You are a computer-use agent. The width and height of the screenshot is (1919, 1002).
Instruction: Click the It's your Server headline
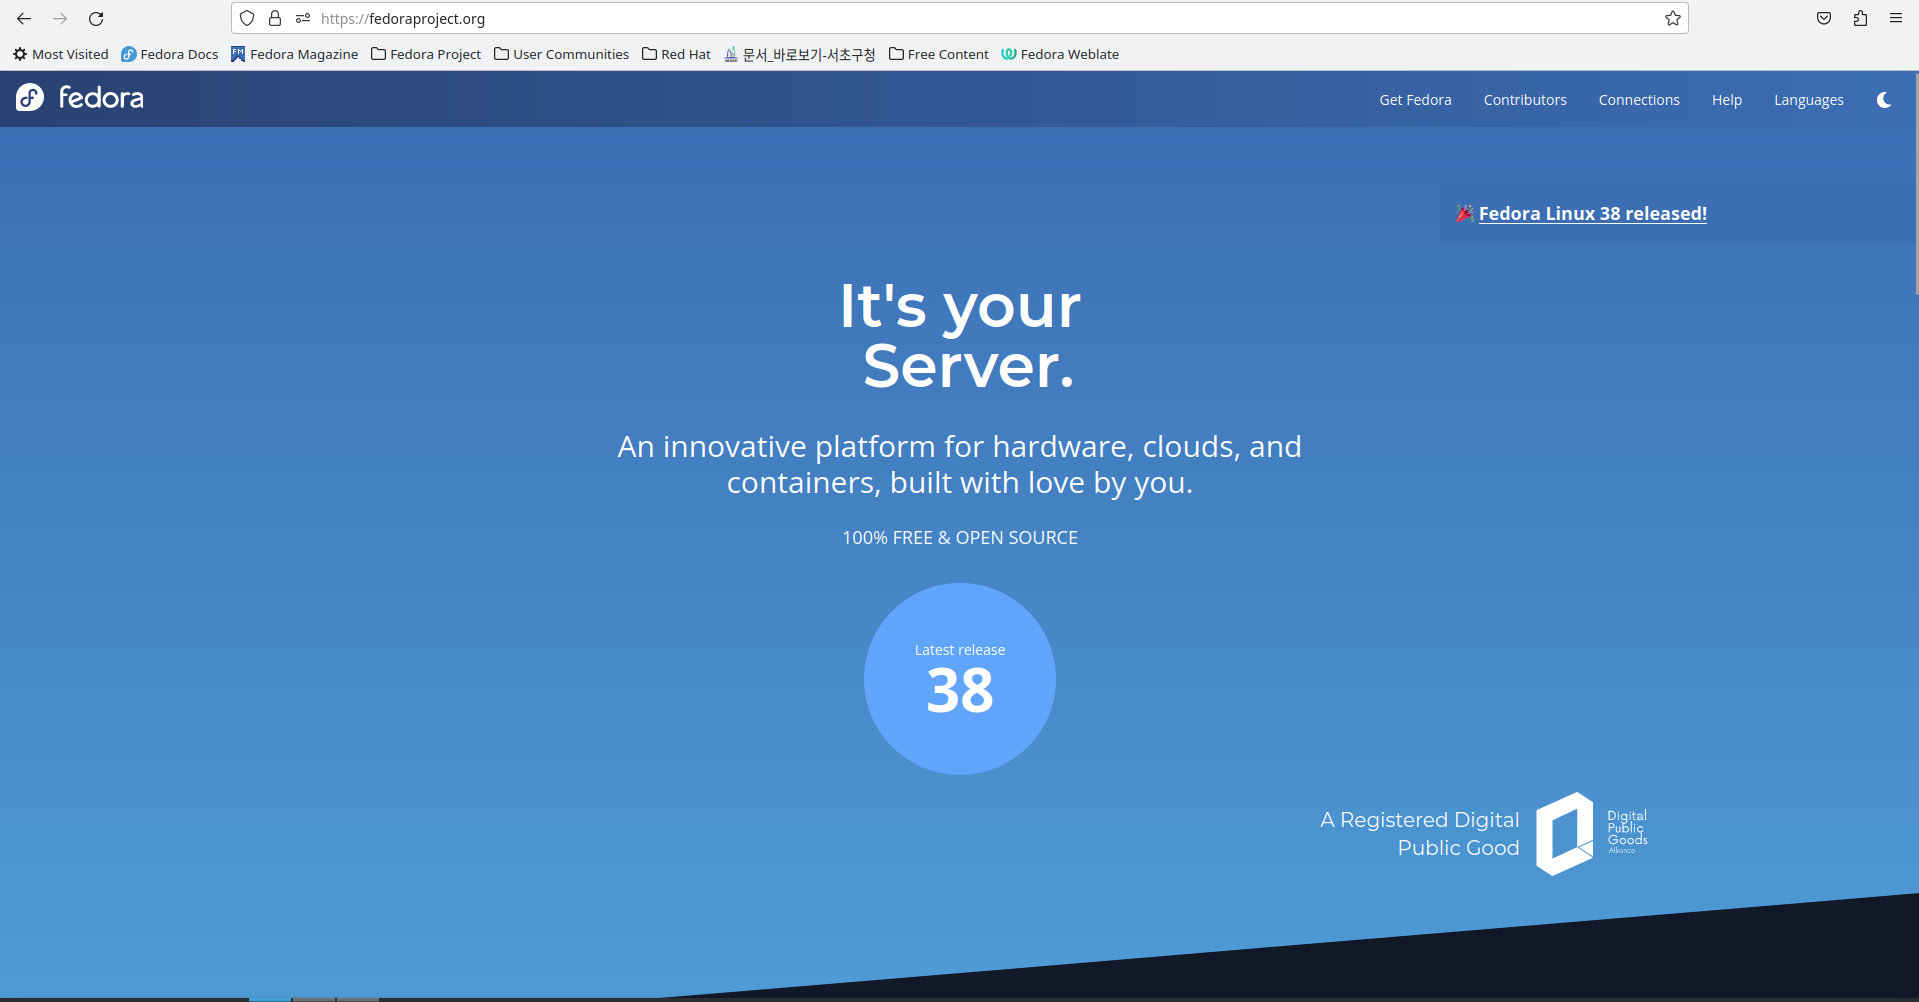(x=960, y=335)
